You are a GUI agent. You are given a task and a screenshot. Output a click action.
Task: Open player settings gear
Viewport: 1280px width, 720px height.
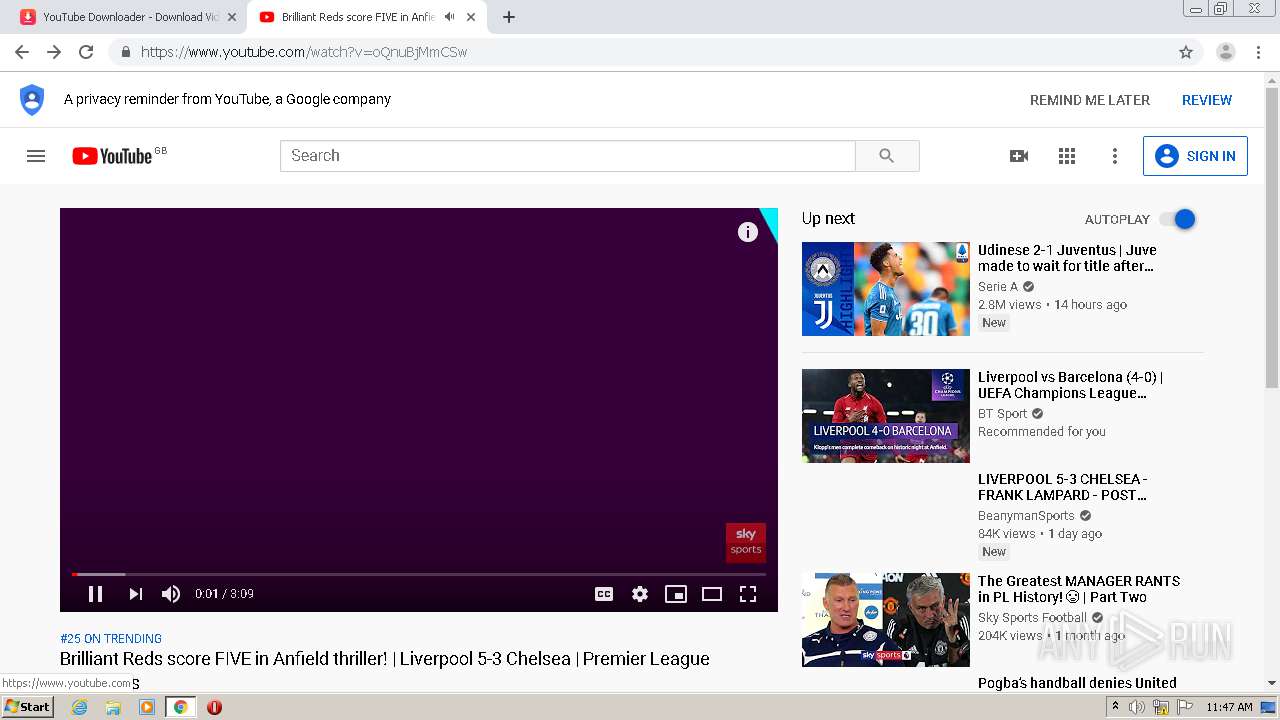click(640, 594)
